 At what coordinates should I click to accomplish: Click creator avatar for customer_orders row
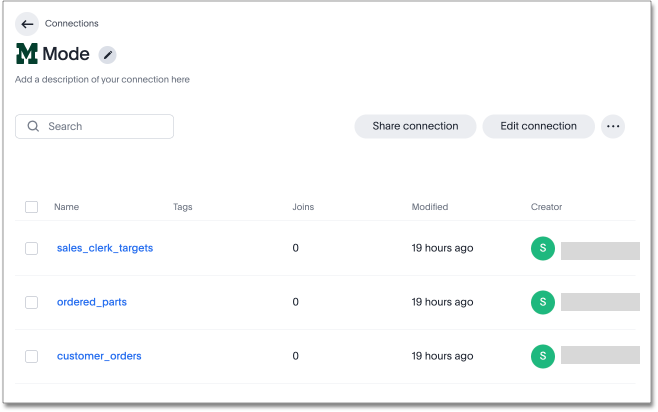(542, 355)
